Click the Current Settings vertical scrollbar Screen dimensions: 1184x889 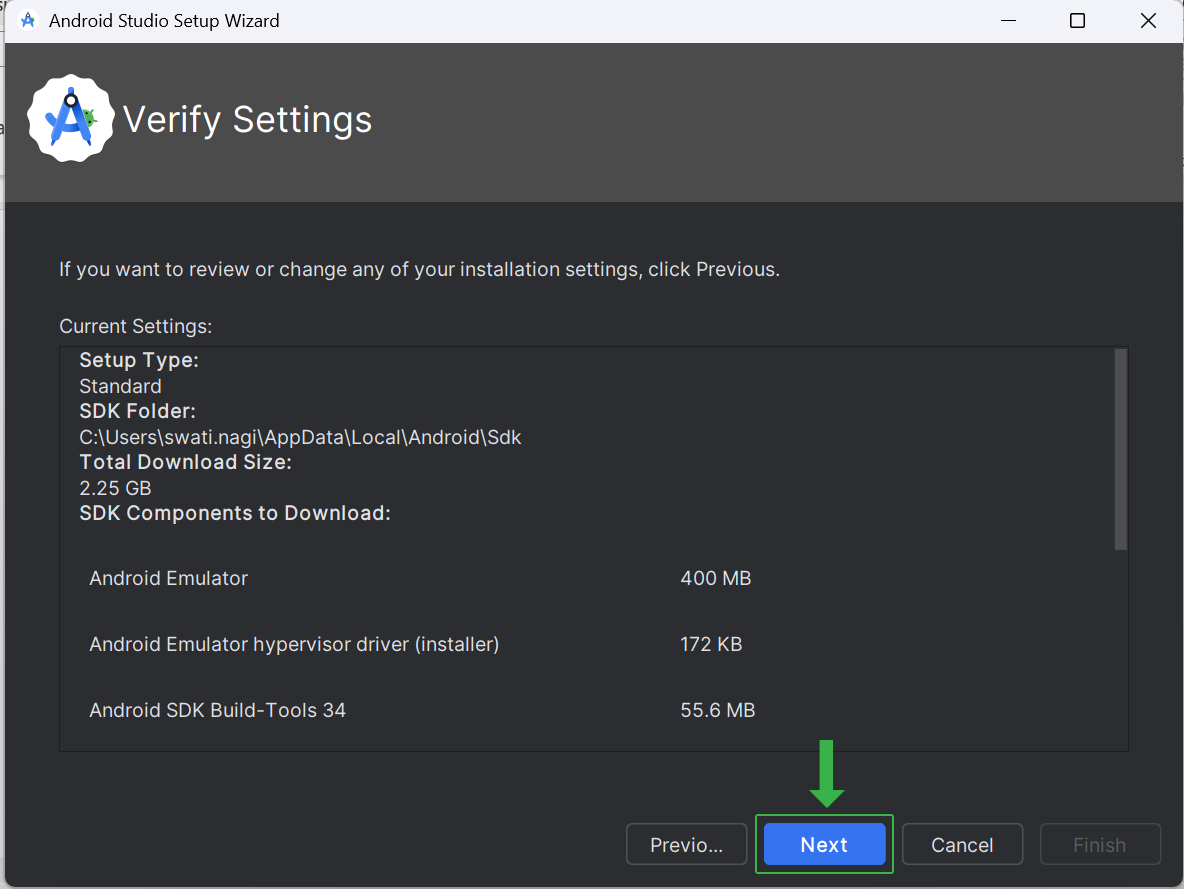coord(1121,449)
